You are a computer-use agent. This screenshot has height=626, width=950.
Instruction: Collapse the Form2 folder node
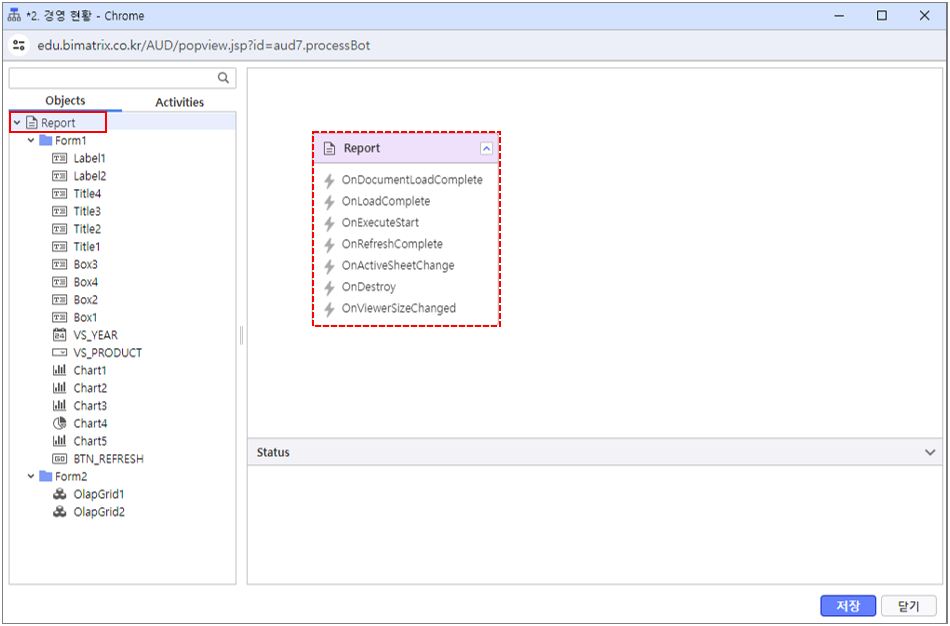[31, 477]
